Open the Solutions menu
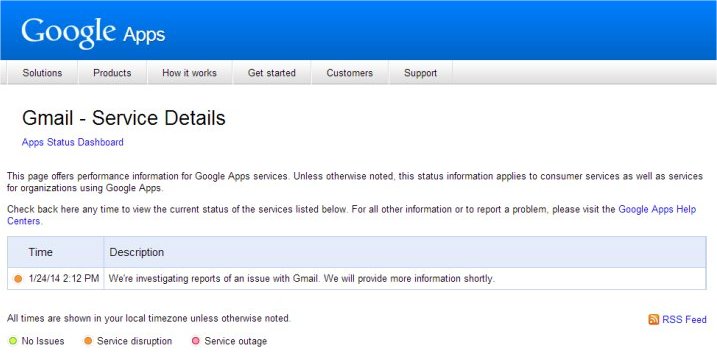The width and height of the screenshot is (717, 363). [42, 73]
